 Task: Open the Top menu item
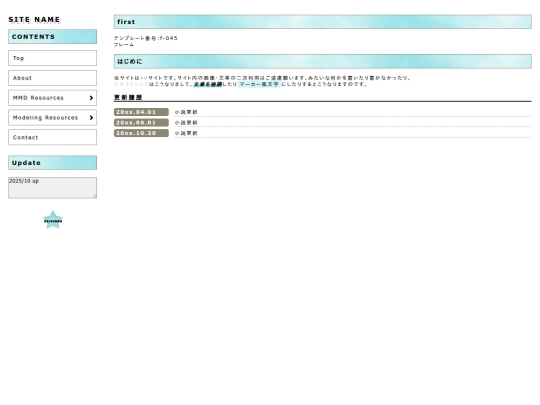click(52, 58)
